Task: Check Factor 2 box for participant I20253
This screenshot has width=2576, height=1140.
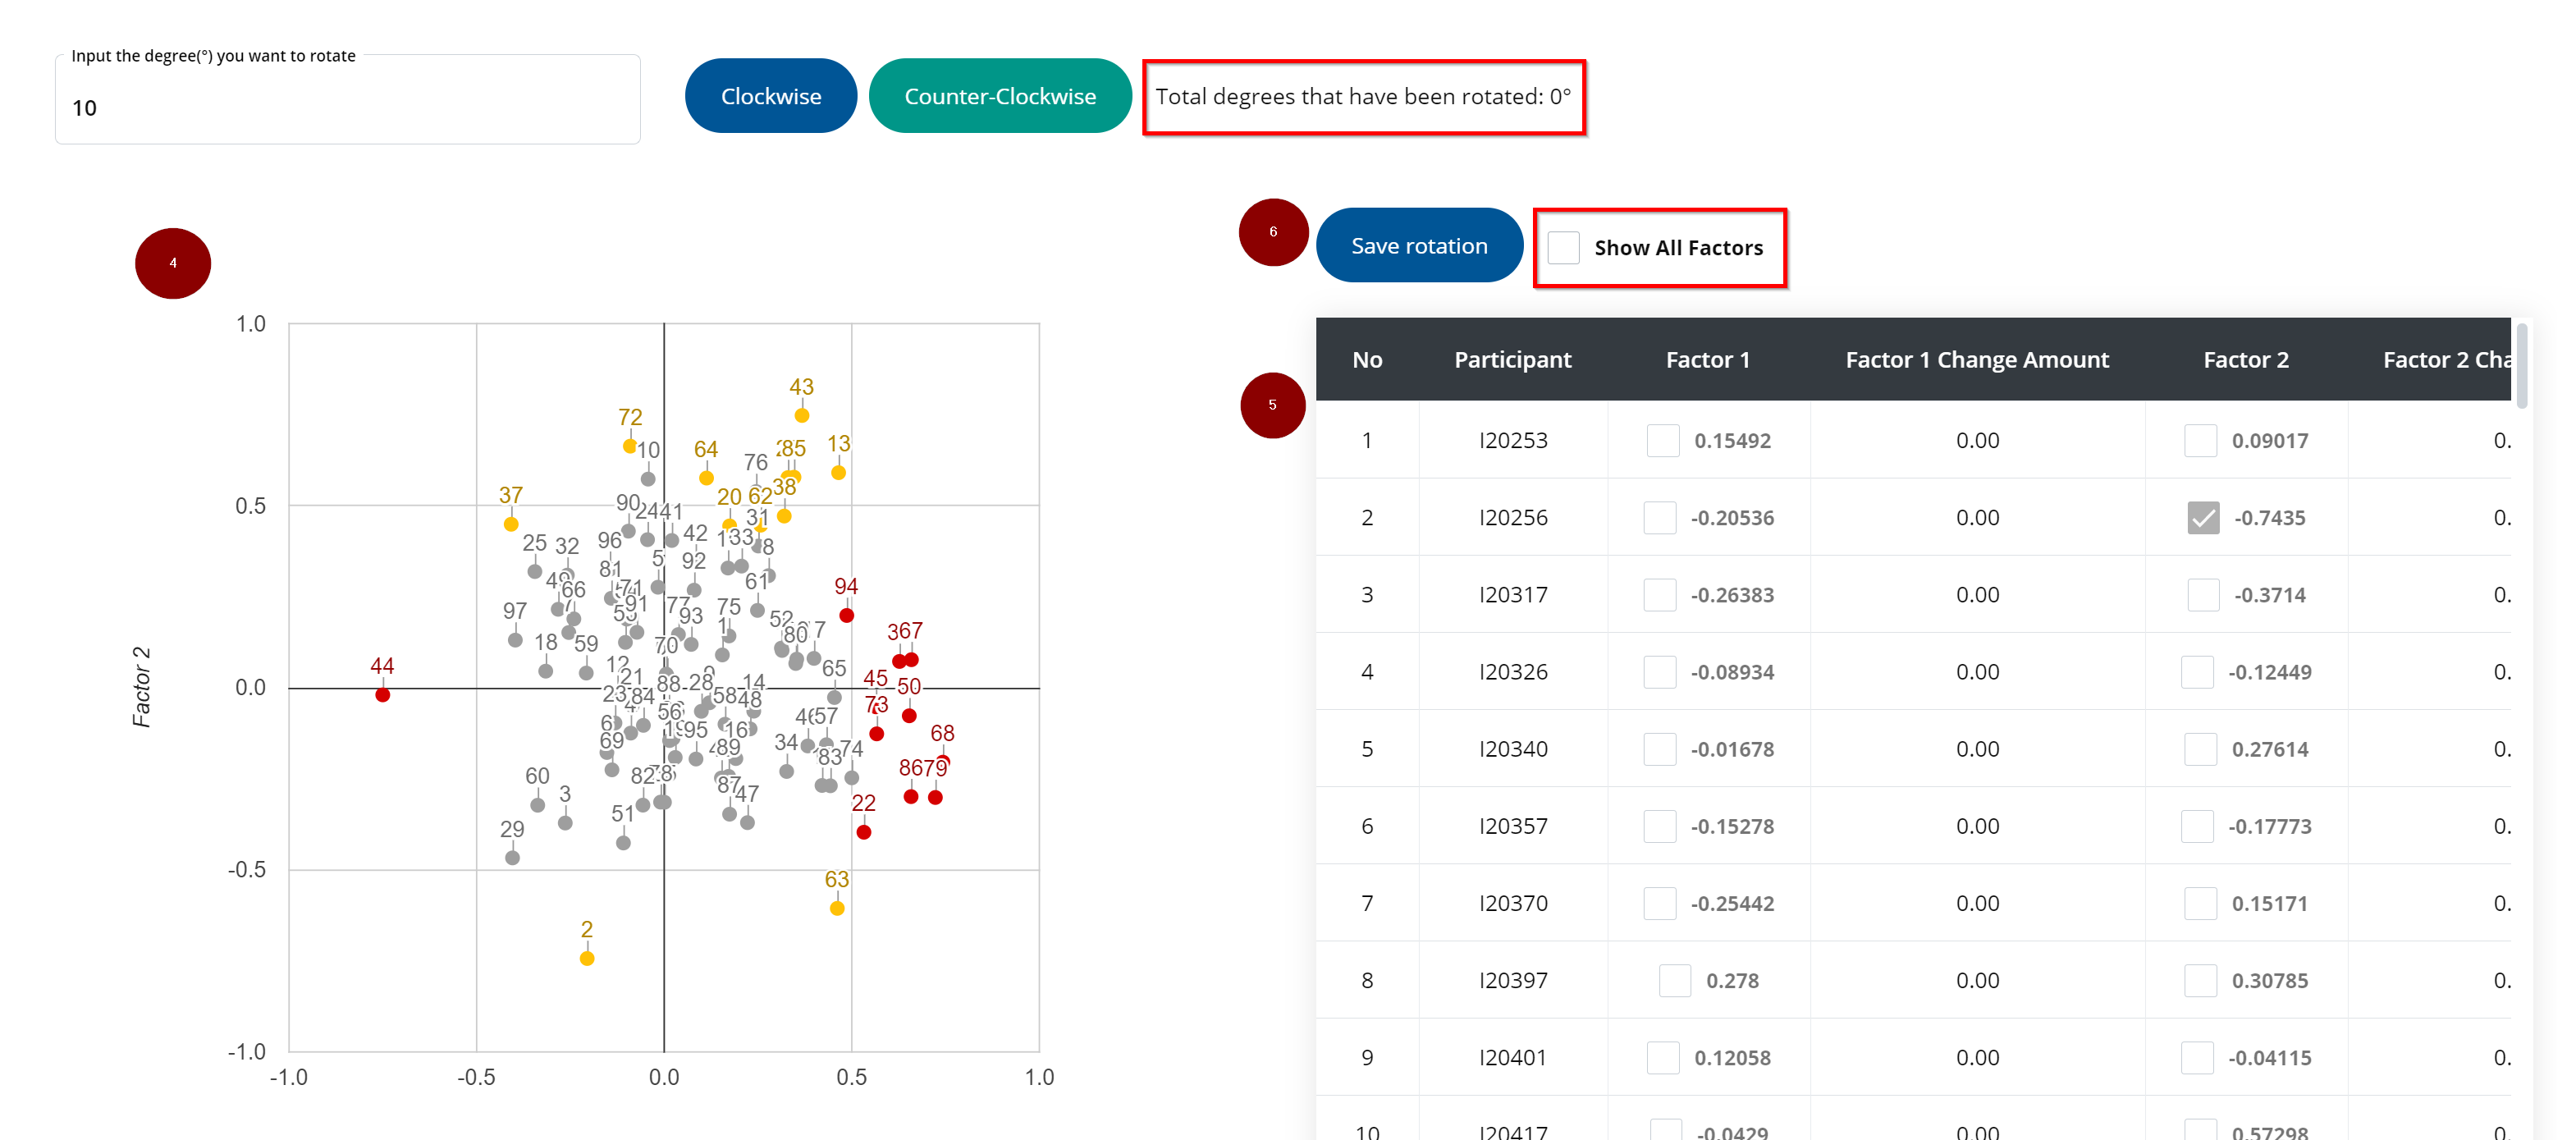Action: [x=2200, y=441]
